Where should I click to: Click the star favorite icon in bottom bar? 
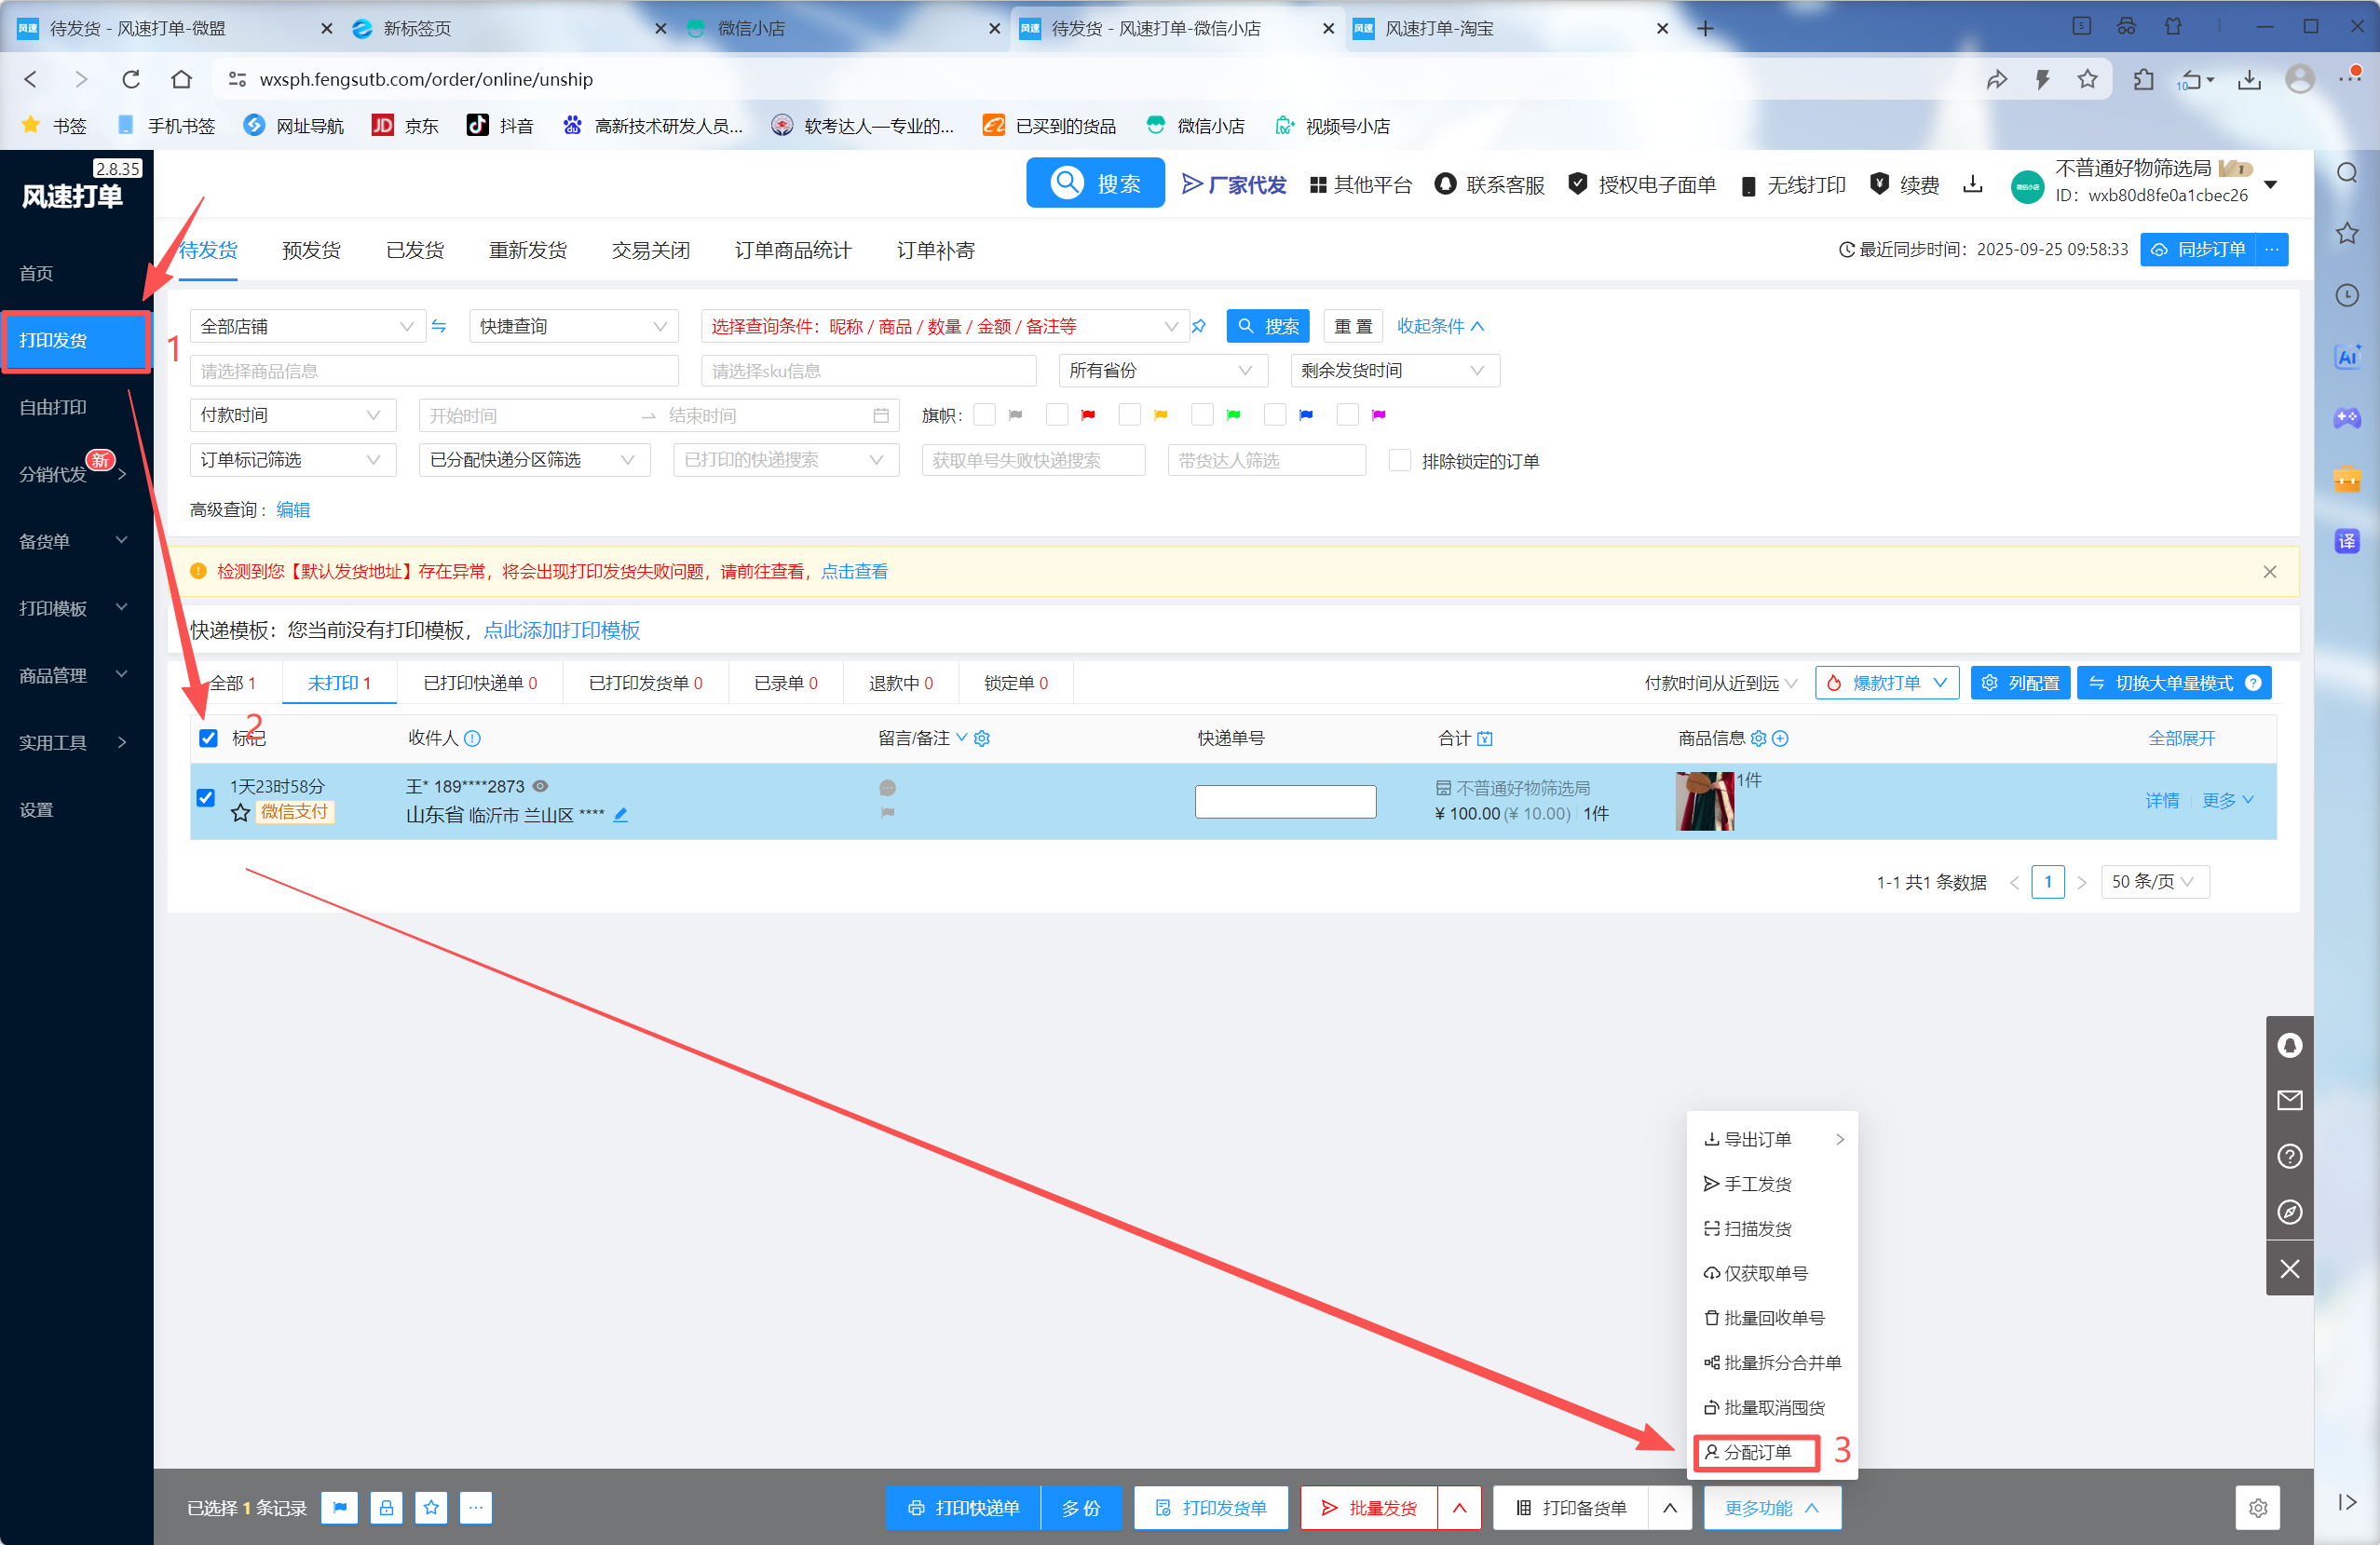pyautogui.click(x=431, y=1507)
